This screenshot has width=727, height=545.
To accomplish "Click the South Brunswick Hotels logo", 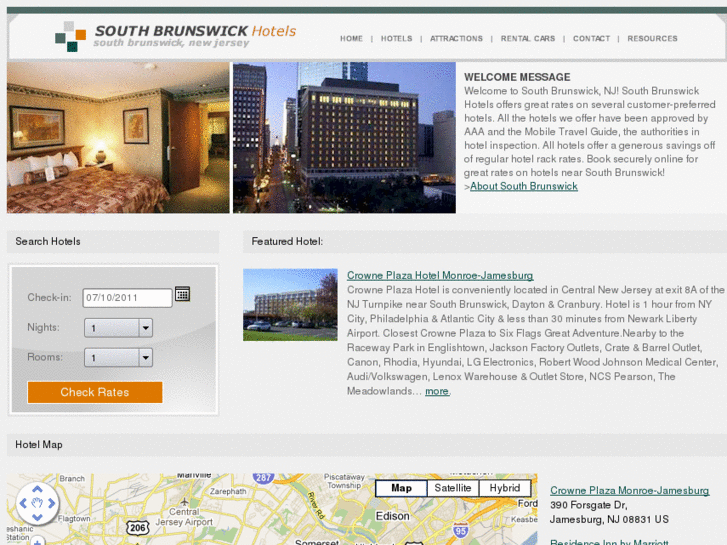I will tap(175, 36).
